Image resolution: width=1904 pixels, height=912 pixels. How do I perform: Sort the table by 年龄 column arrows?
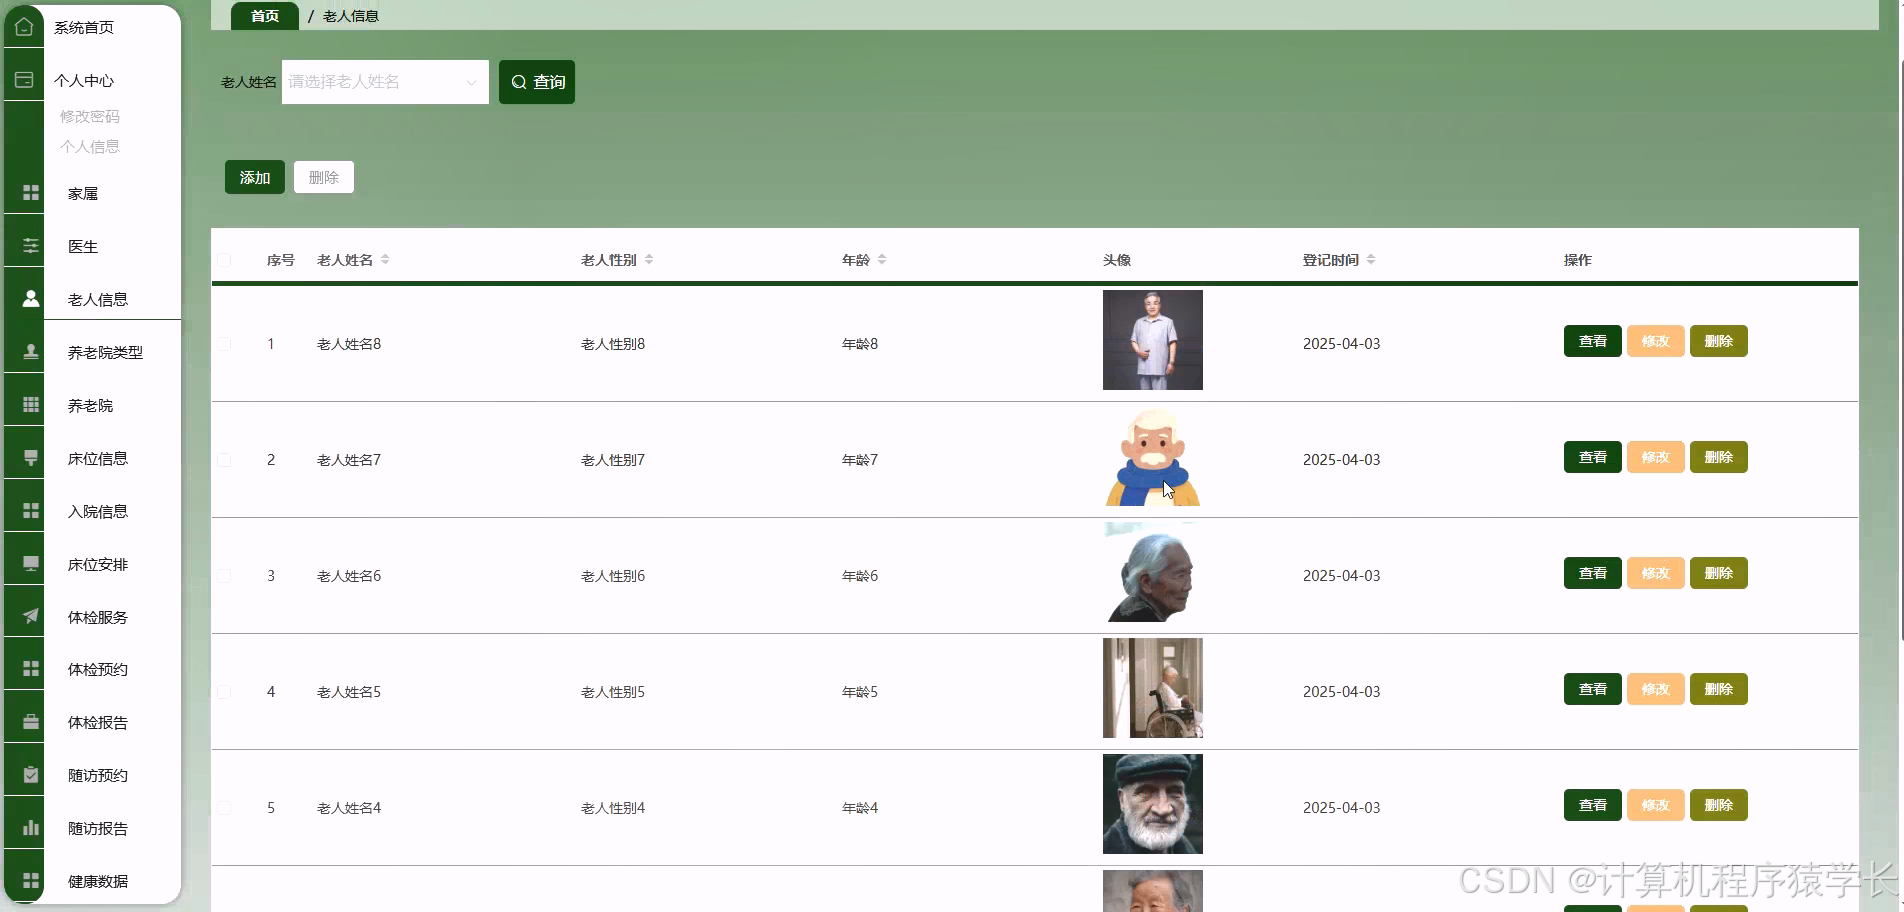(882, 259)
